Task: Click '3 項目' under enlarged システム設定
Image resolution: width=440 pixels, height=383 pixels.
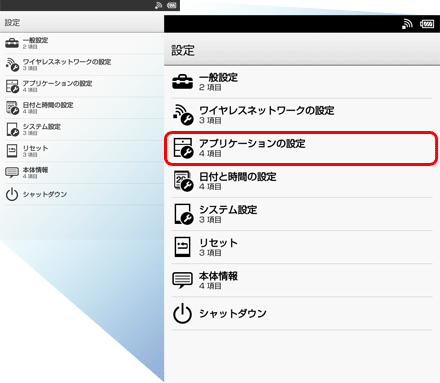Action: click(x=210, y=220)
